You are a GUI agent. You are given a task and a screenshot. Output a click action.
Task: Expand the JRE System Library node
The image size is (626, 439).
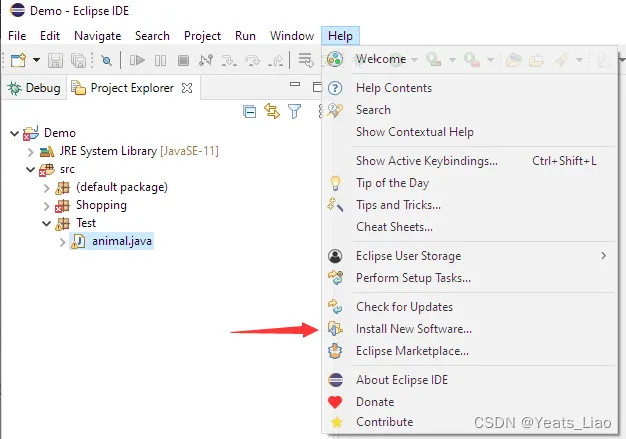pyautogui.click(x=30, y=152)
